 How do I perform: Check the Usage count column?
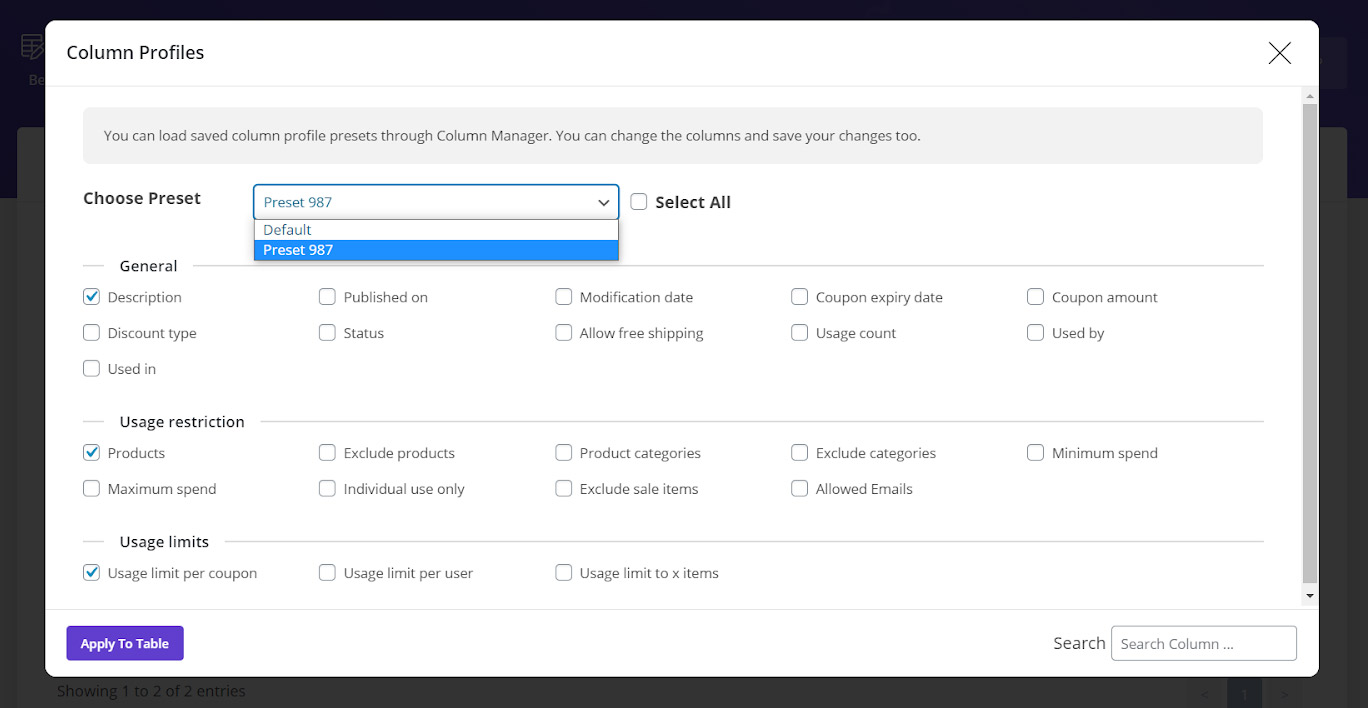(799, 333)
